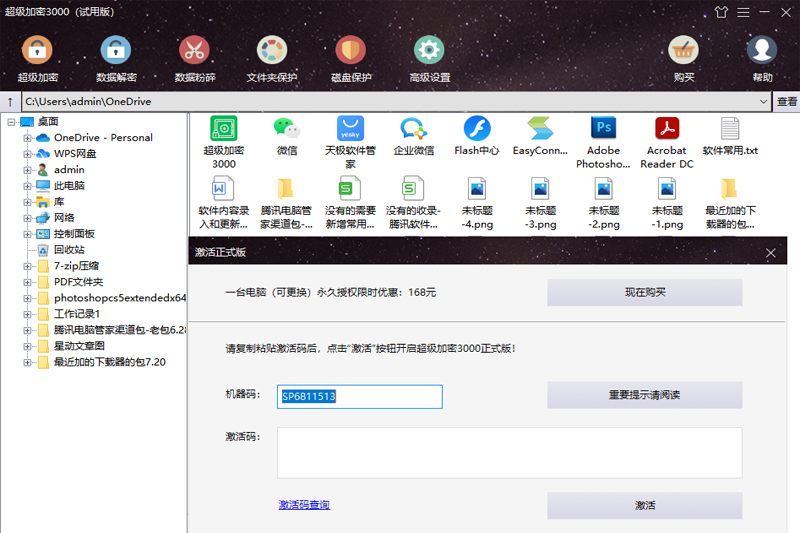Open the 数据解密 tool
This screenshot has height=533, width=800.
click(x=116, y=50)
